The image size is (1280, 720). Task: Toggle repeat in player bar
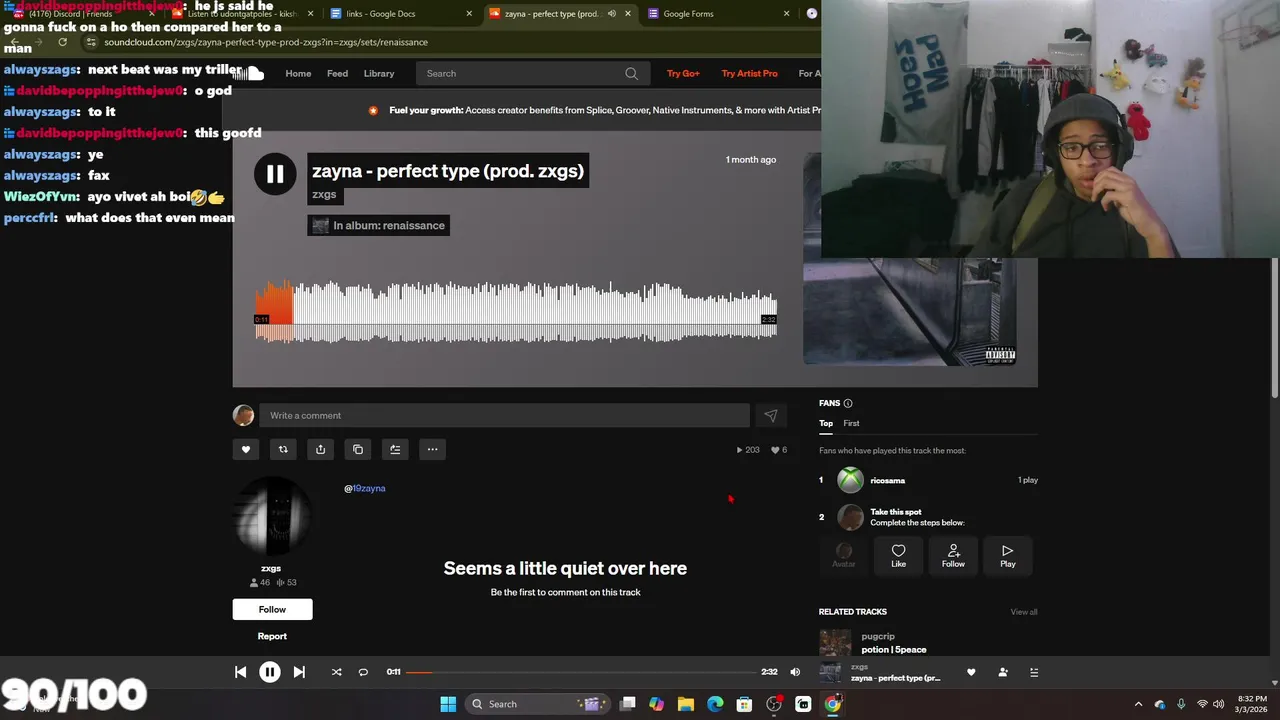pyautogui.click(x=363, y=672)
